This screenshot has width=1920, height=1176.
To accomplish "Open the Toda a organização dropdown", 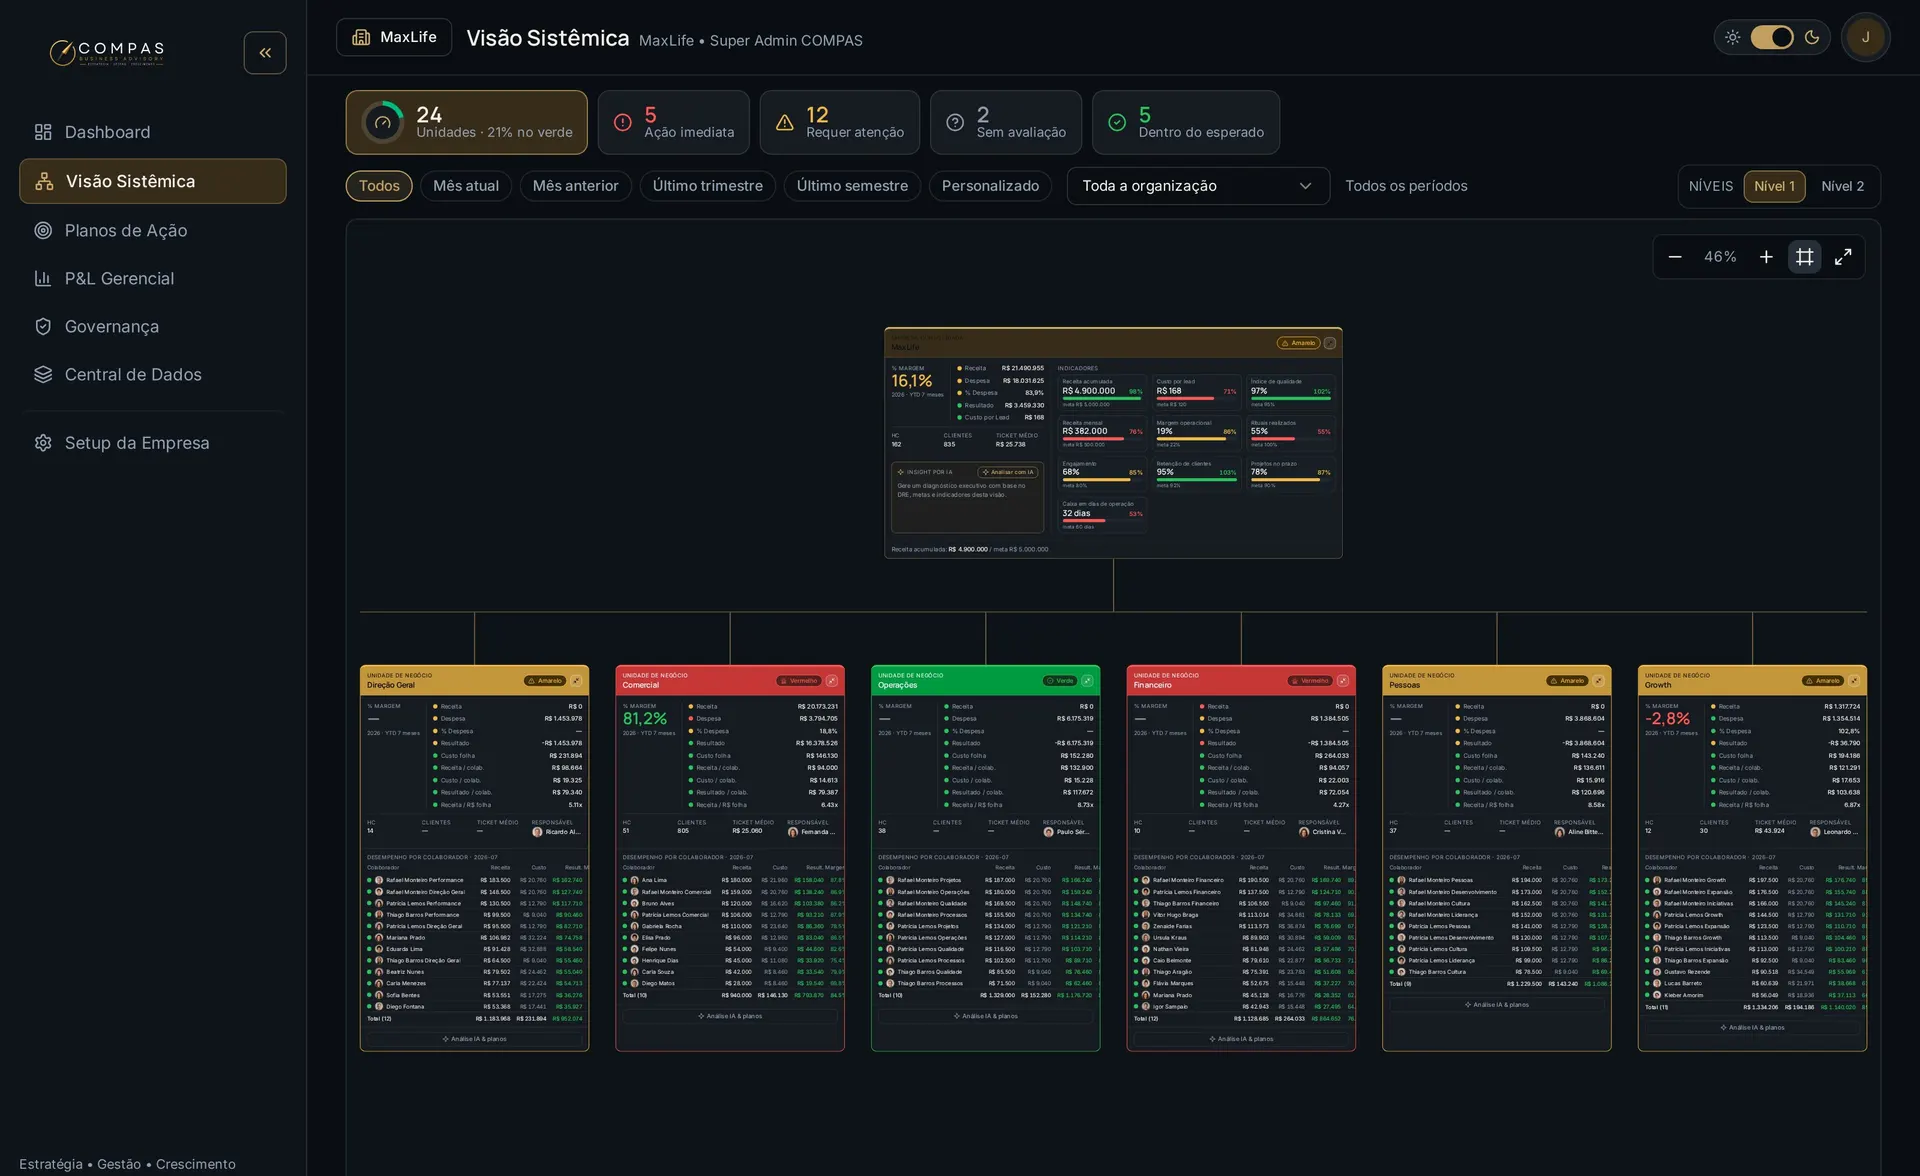I will (1198, 186).
